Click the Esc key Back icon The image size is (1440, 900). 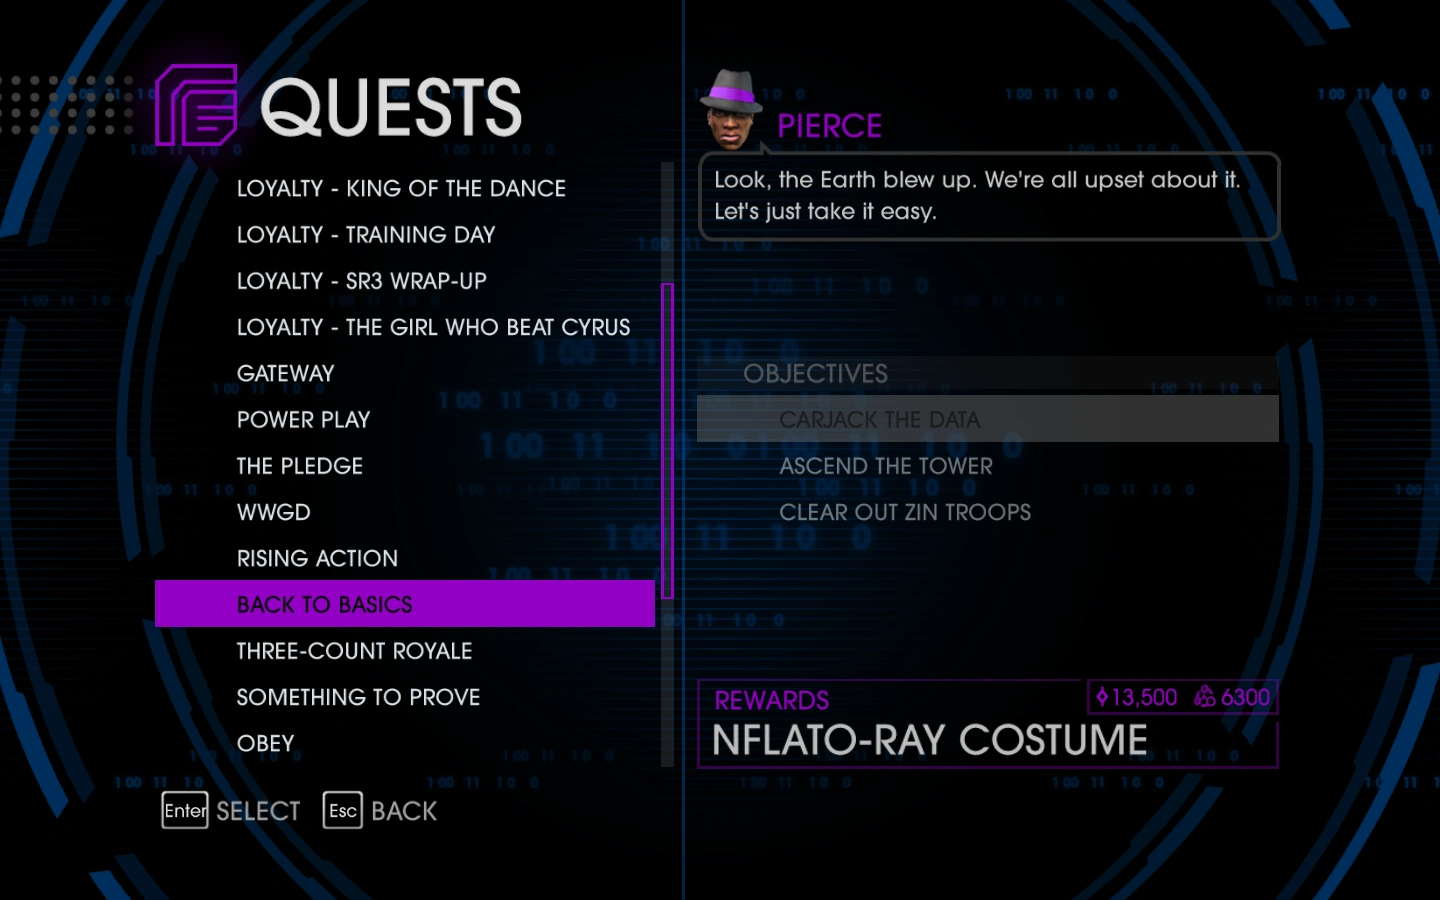342,810
